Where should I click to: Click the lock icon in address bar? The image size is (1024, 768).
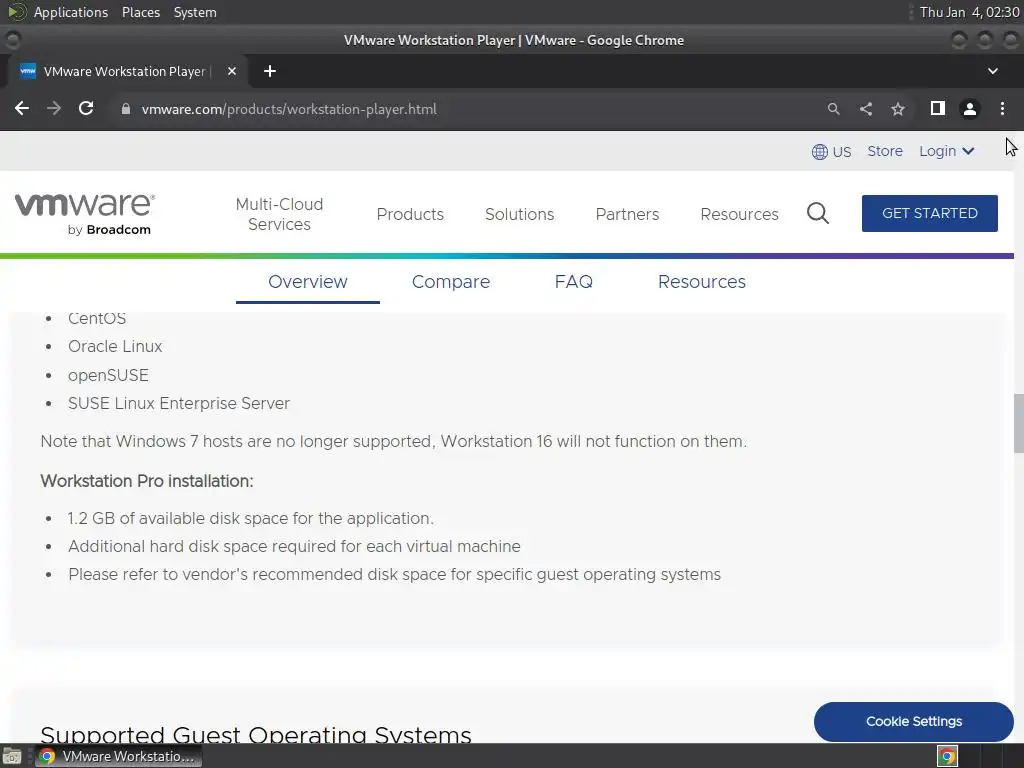point(126,109)
